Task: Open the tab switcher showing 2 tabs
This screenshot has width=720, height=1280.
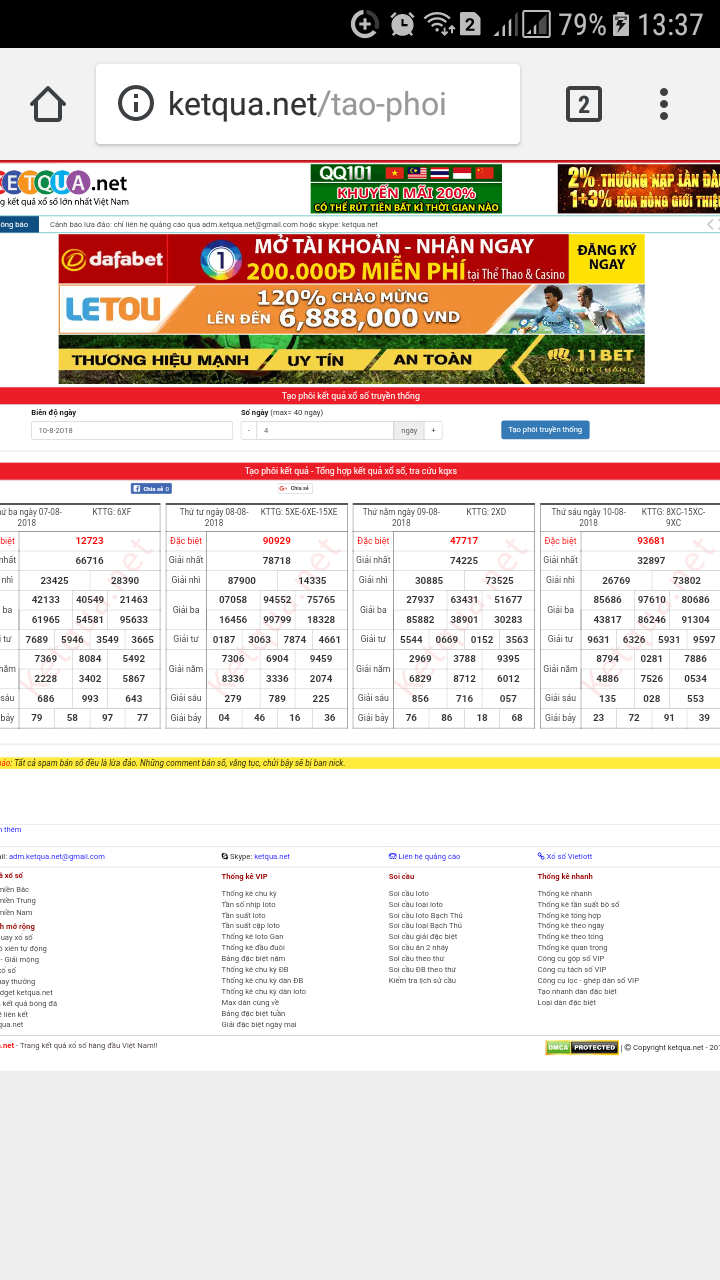Action: 584,104
